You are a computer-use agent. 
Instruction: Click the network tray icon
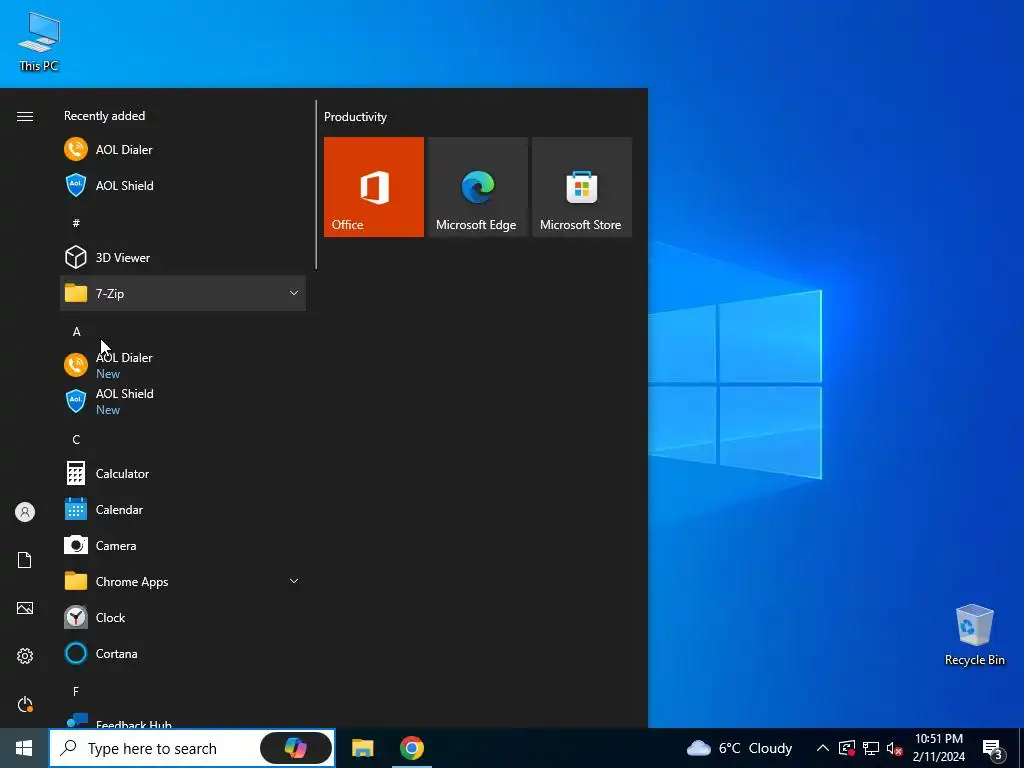[871, 748]
